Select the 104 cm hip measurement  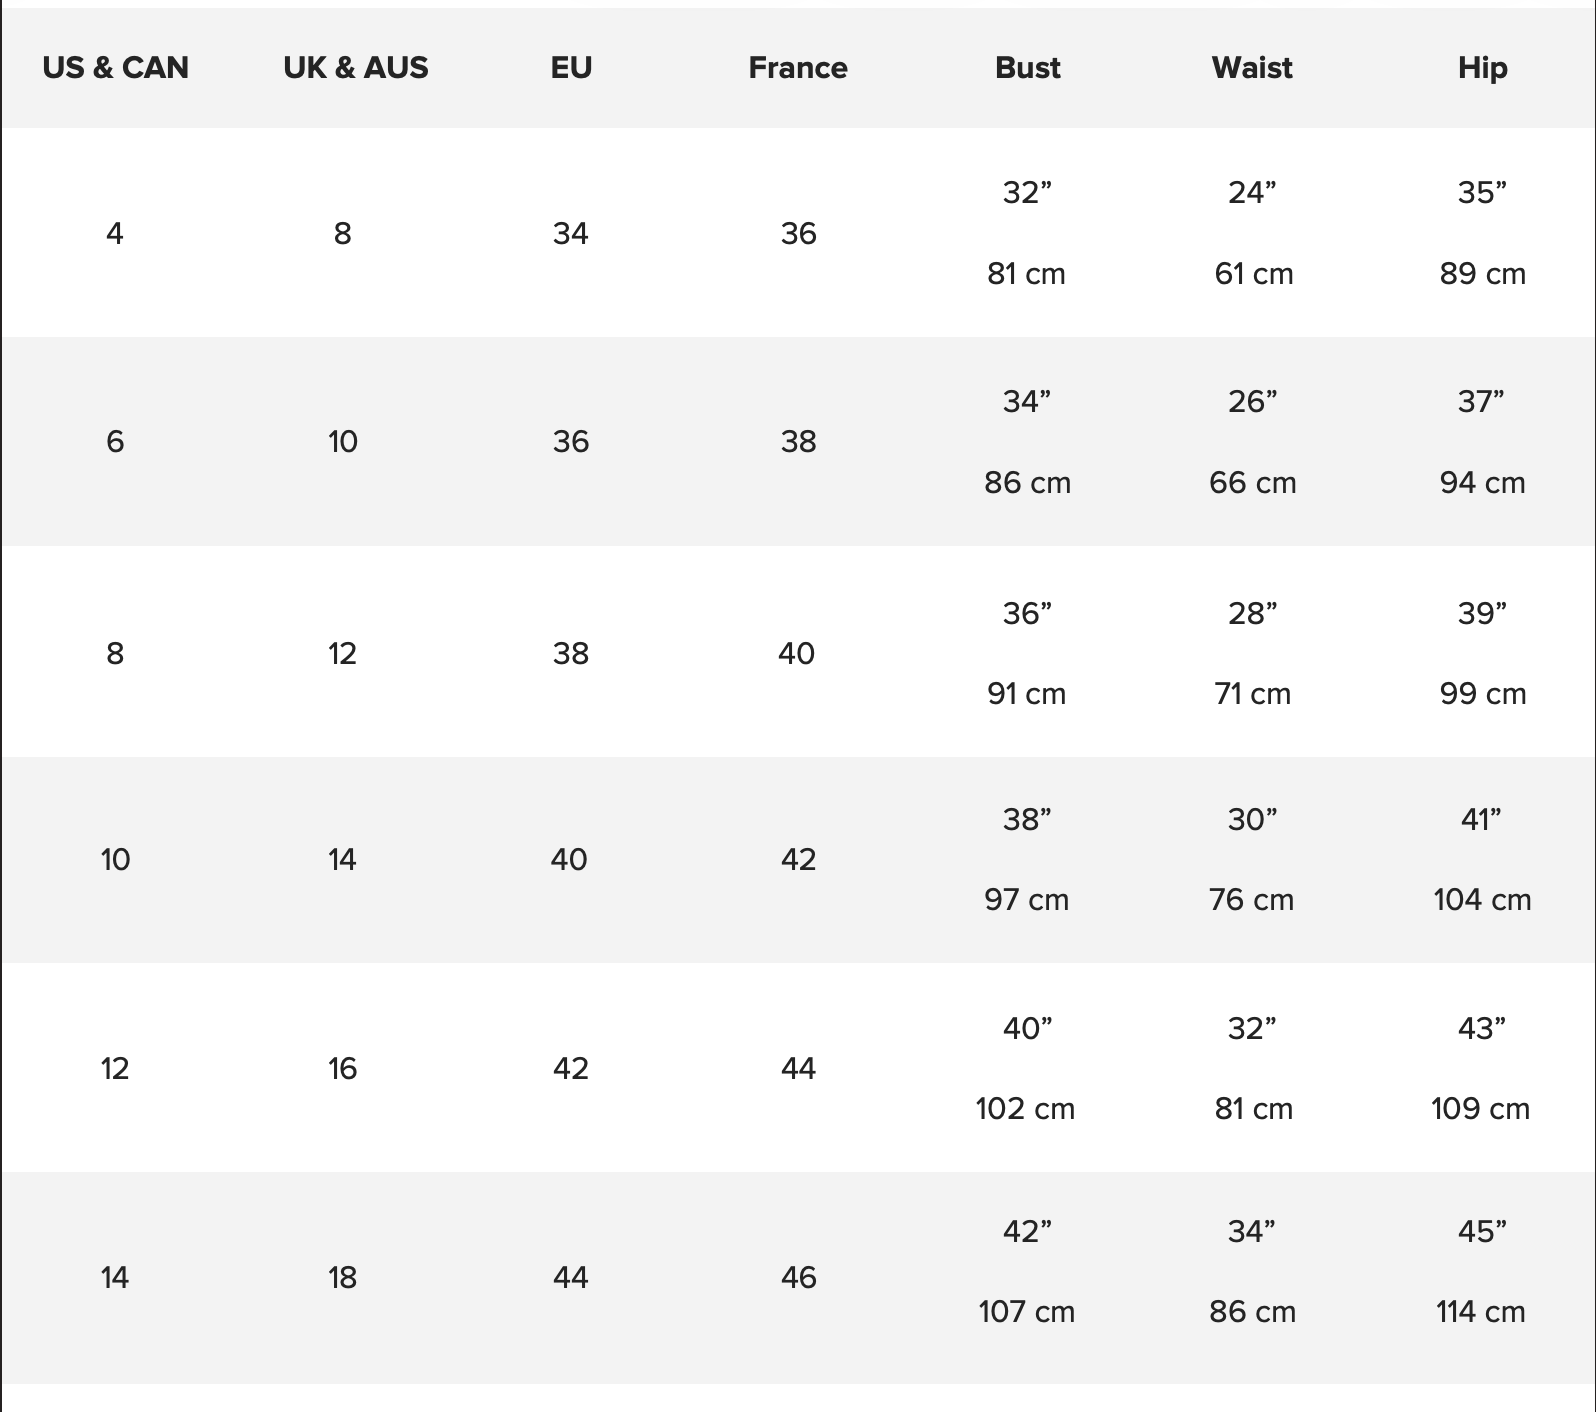pos(1482,900)
